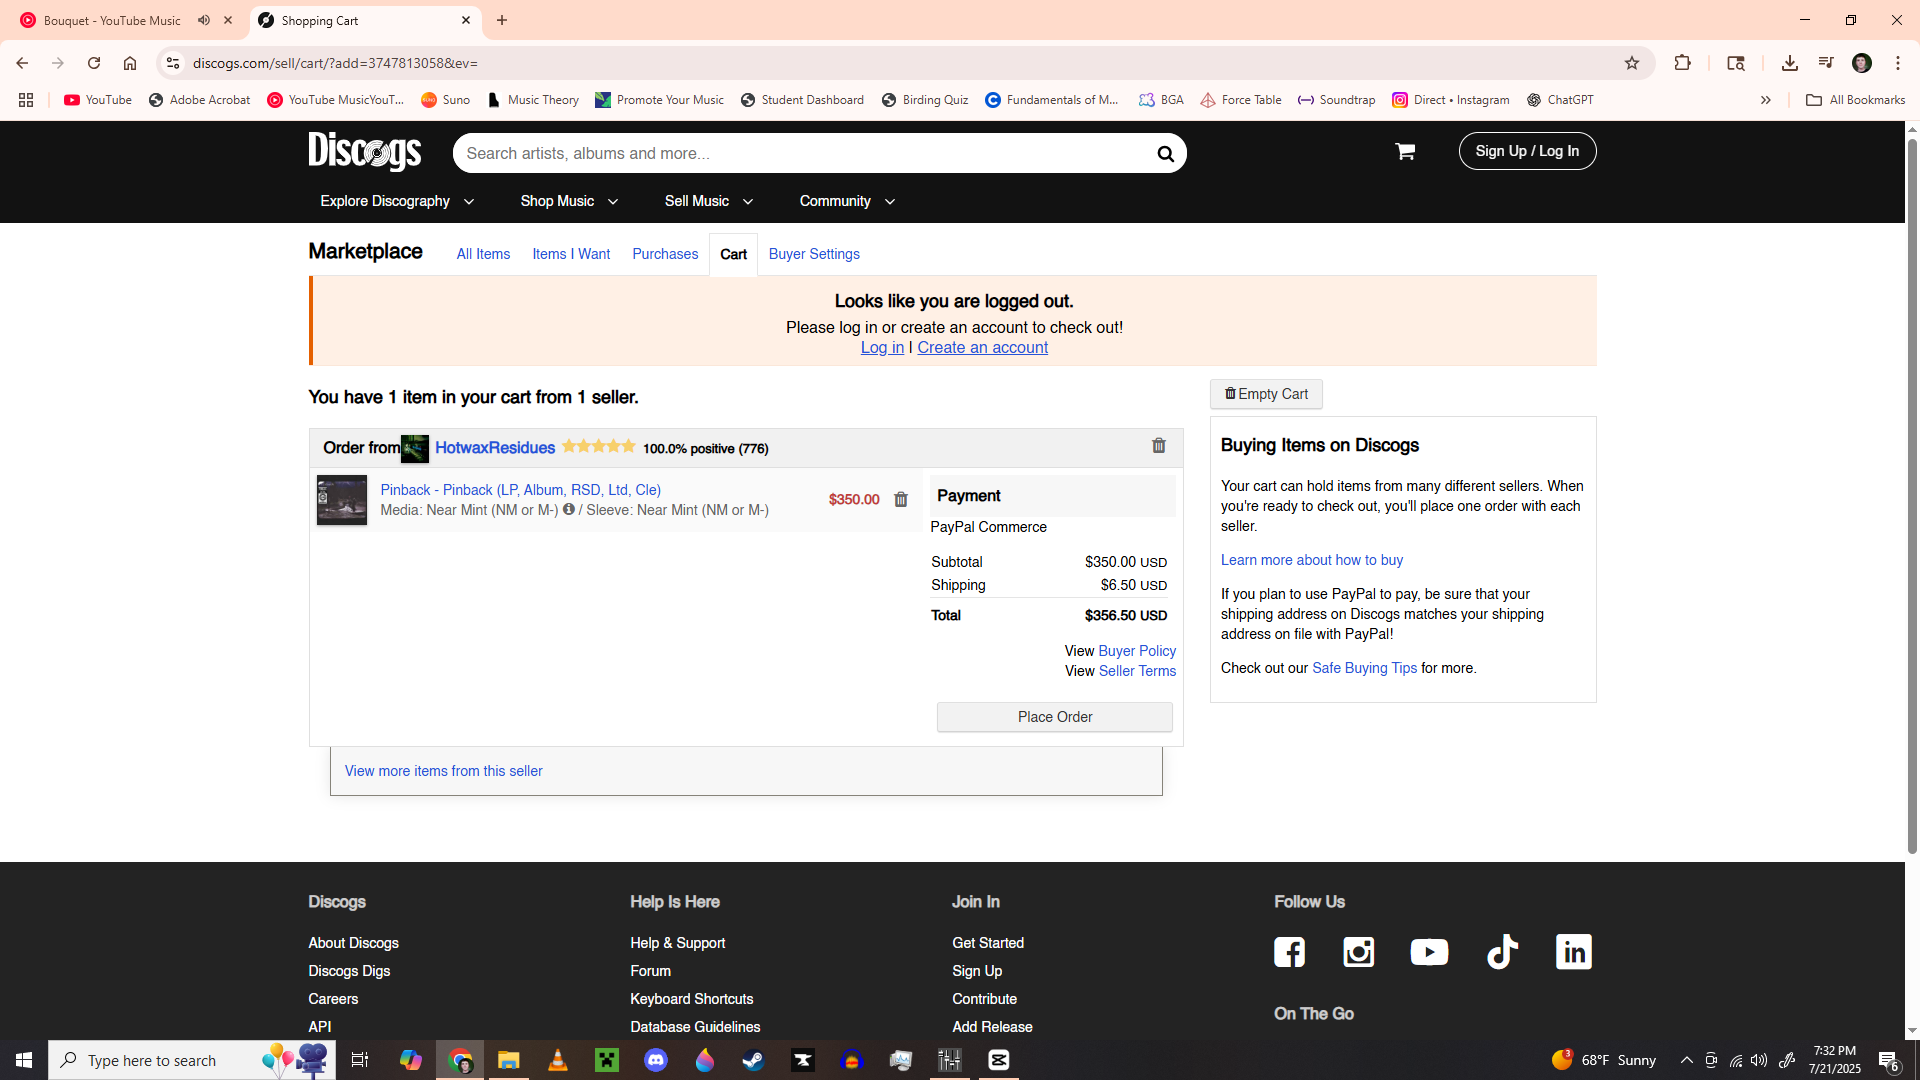Open Windows Start menu
Image resolution: width=1920 pixels, height=1080 pixels.
24,1060
